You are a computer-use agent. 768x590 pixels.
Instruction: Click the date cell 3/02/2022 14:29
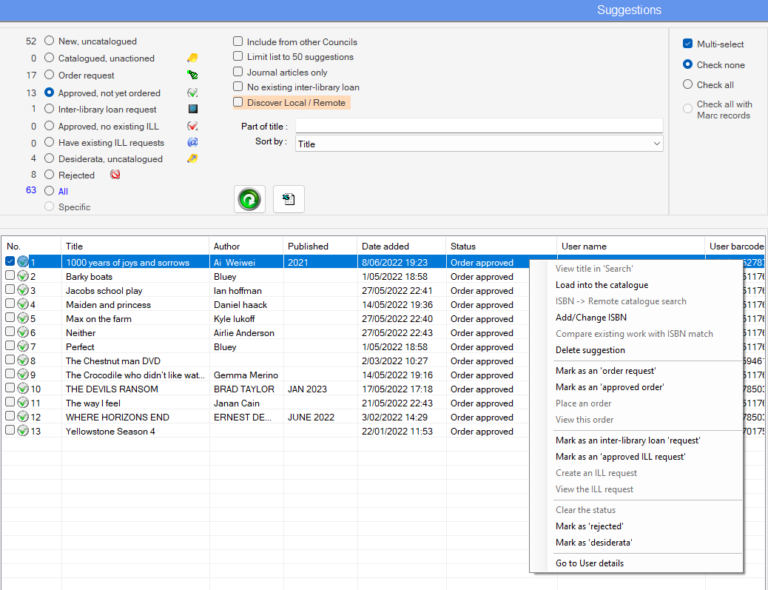coord(395,417)
